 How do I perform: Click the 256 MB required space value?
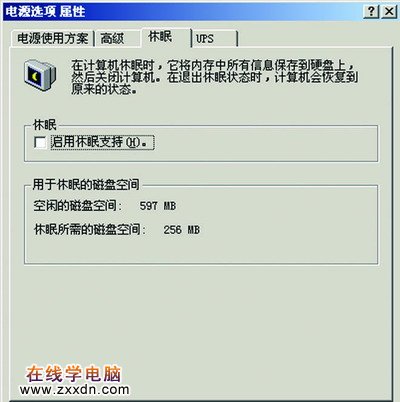pyautogui.click(x=181, y=230)
